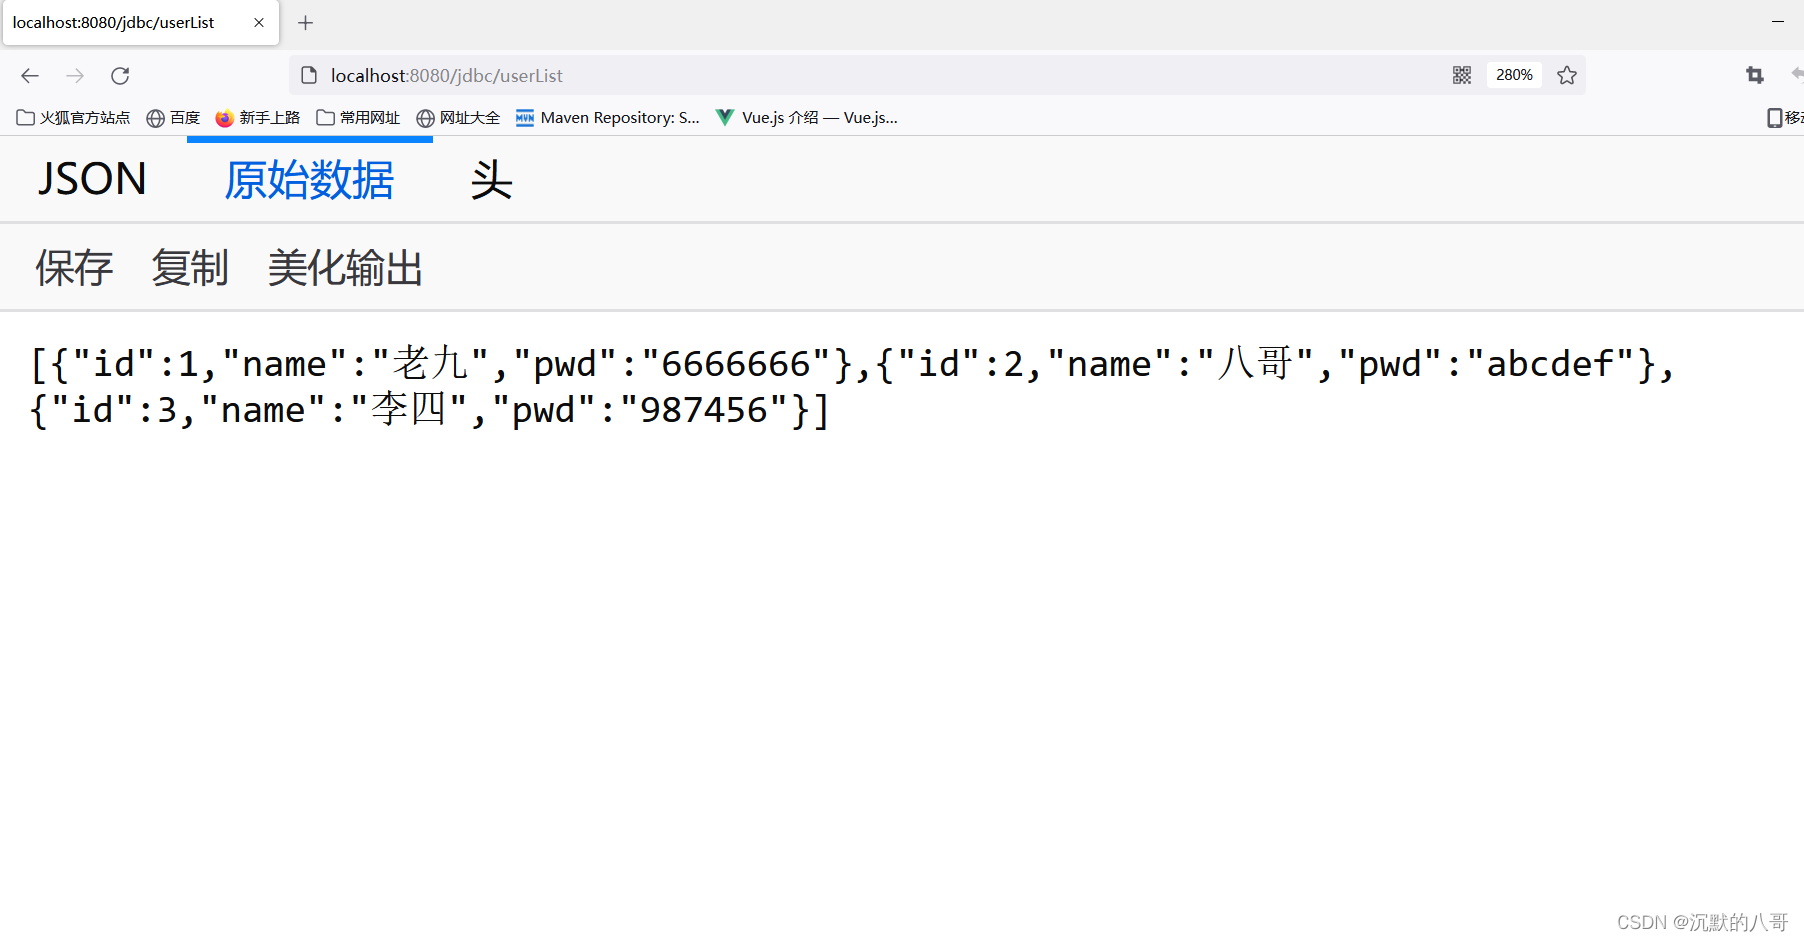
Task: Open a new tab with the plus button
Action: point(306,22)
